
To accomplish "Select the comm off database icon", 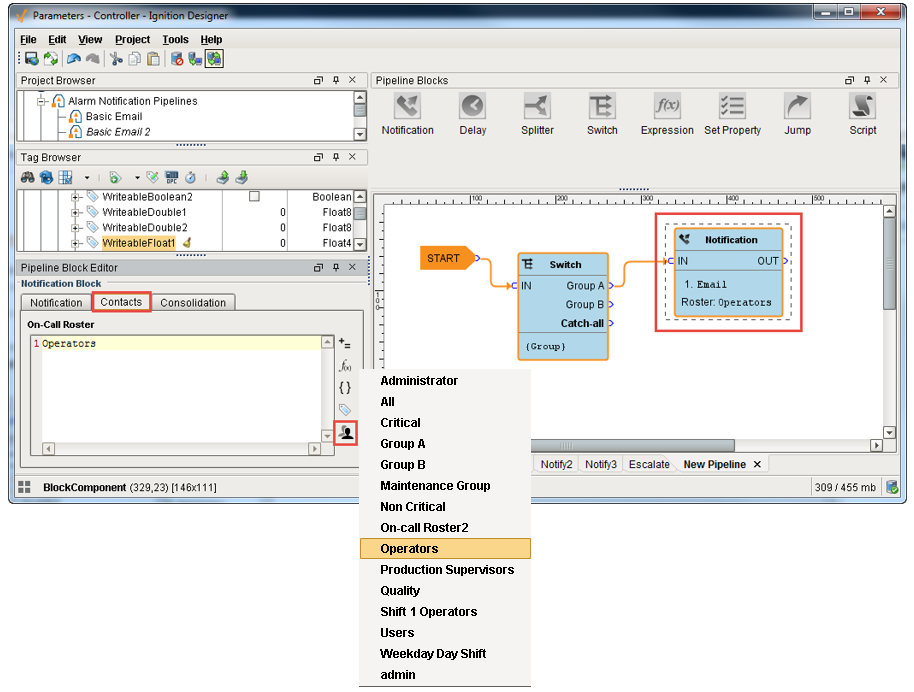I will (x=177, y=59).
